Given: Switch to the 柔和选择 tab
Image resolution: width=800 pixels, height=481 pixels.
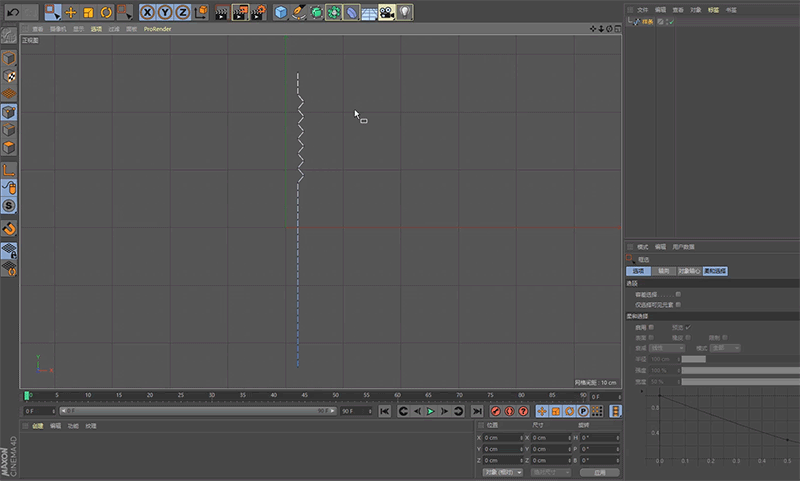Looking at the screenshot, I should pyautogui.click(x=716, y=271).
